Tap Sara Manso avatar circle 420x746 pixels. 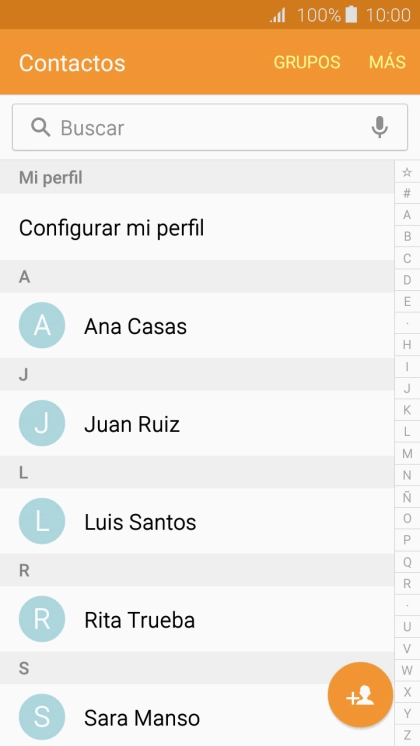pos(42,717)
